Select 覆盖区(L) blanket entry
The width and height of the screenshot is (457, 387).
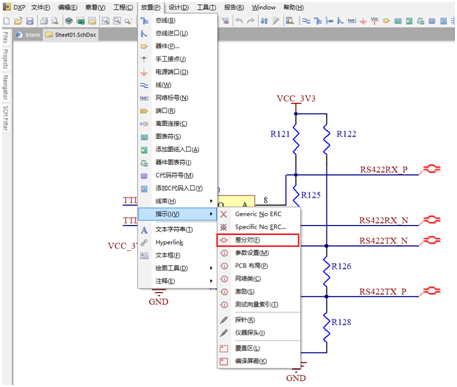(x=259, y=348)
